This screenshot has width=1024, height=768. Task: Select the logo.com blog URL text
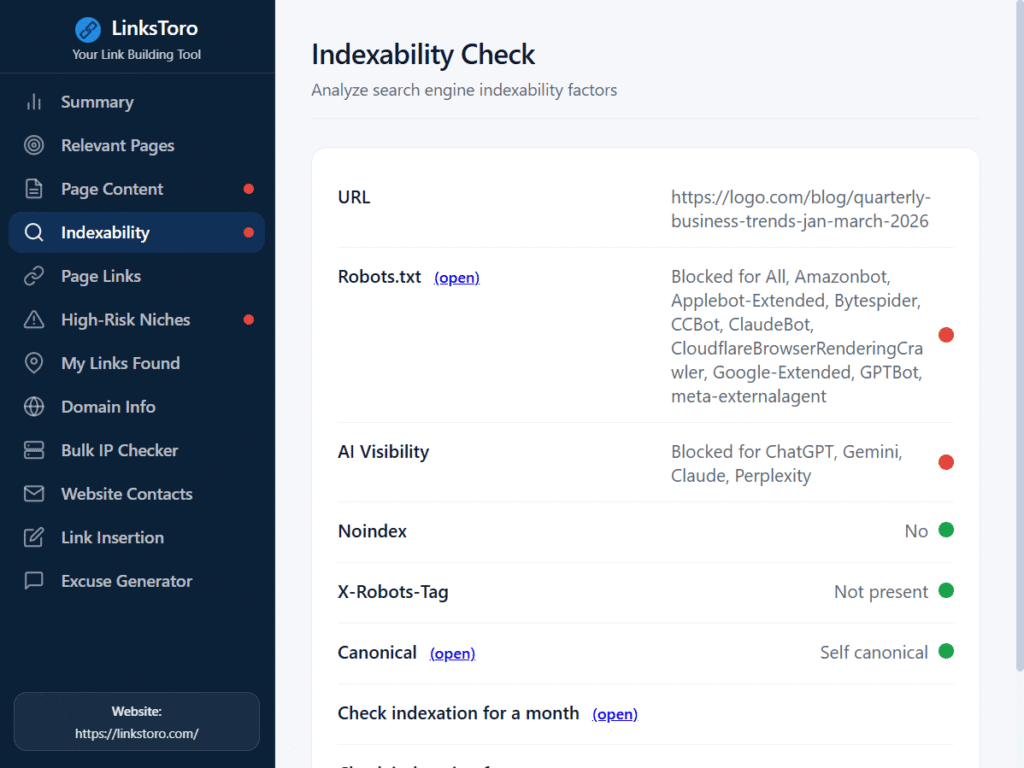point(801,209)
